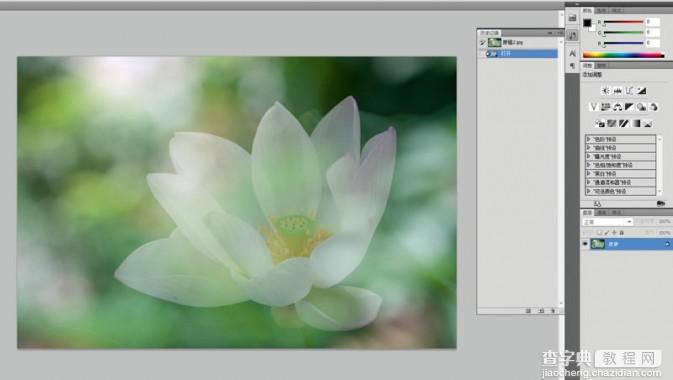Add a Threshold adjustment layer
Image resolution: width=673 pixels, height=380 pixels.
(624, 124)
